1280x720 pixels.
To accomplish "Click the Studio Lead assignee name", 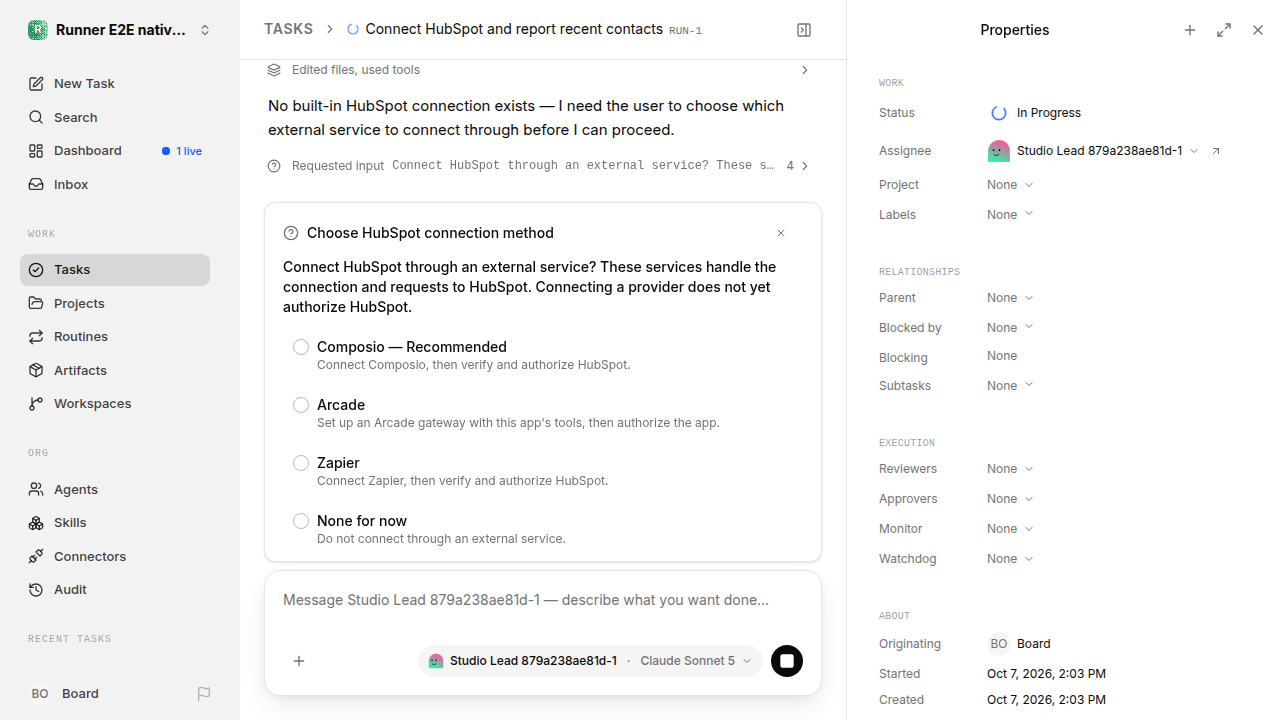I will [x=1100, y=151].
